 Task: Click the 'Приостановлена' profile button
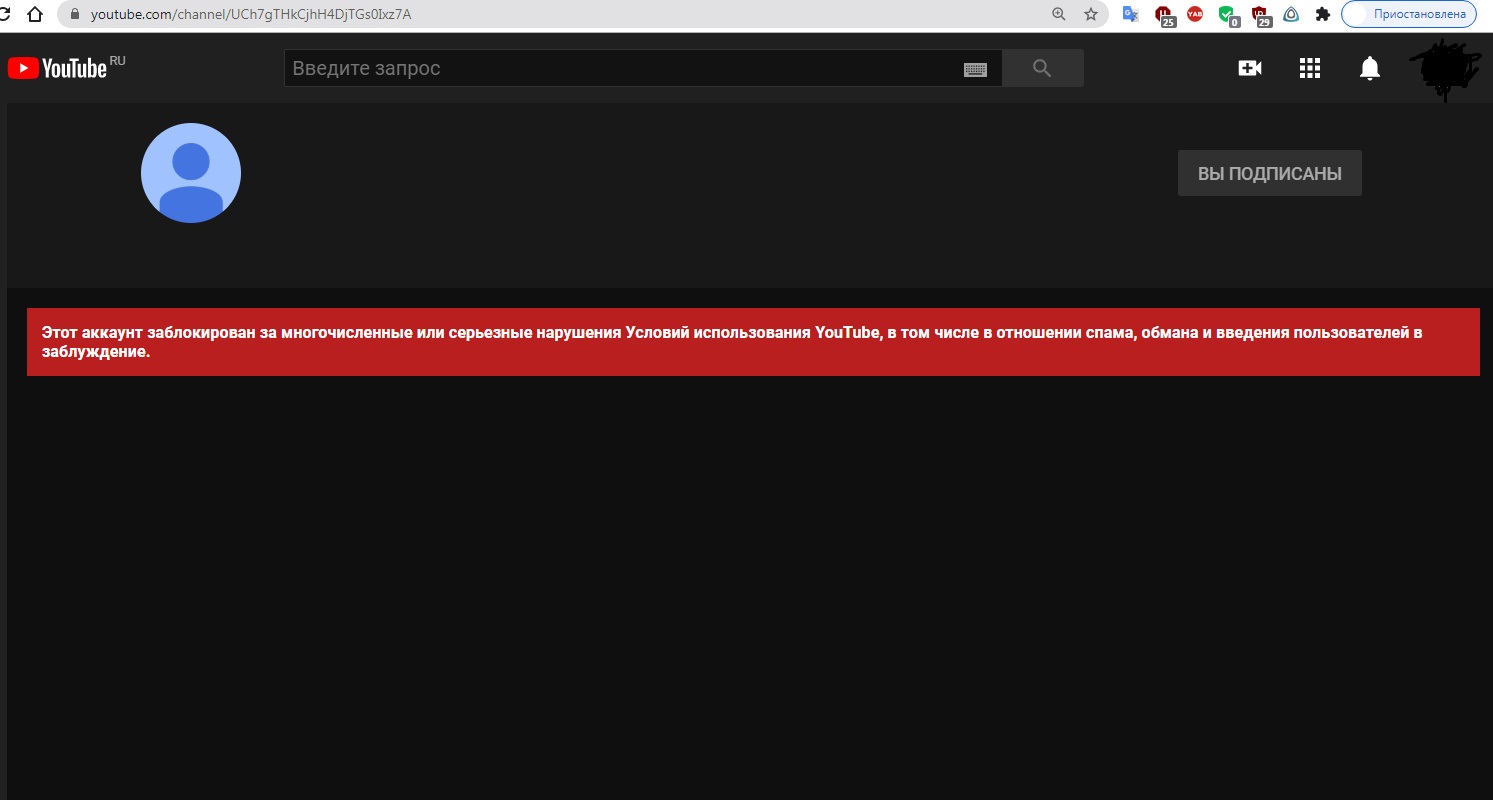(x=1408, y=14)
